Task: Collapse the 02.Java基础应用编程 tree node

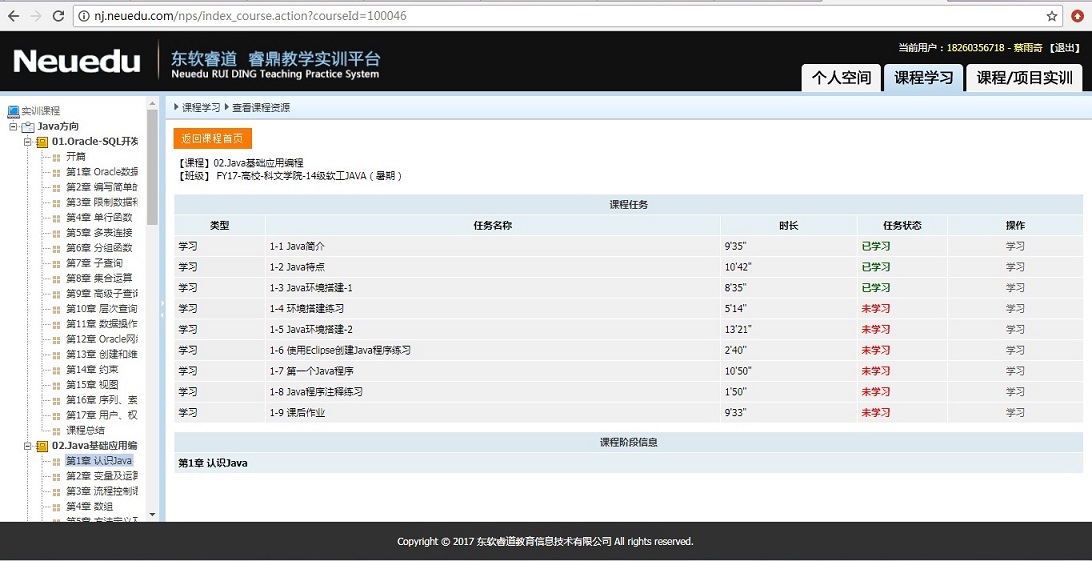Action: tap(27, 446)
